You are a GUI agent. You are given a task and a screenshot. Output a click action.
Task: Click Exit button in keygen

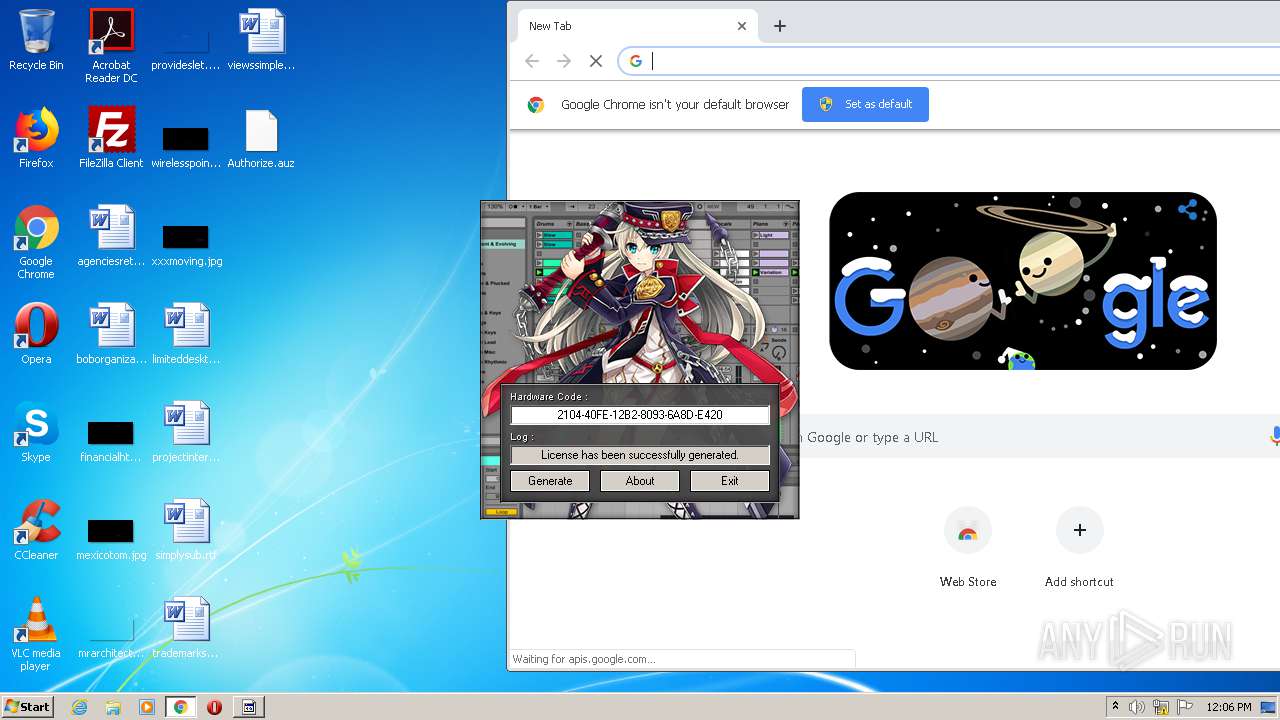click(730, 481)
